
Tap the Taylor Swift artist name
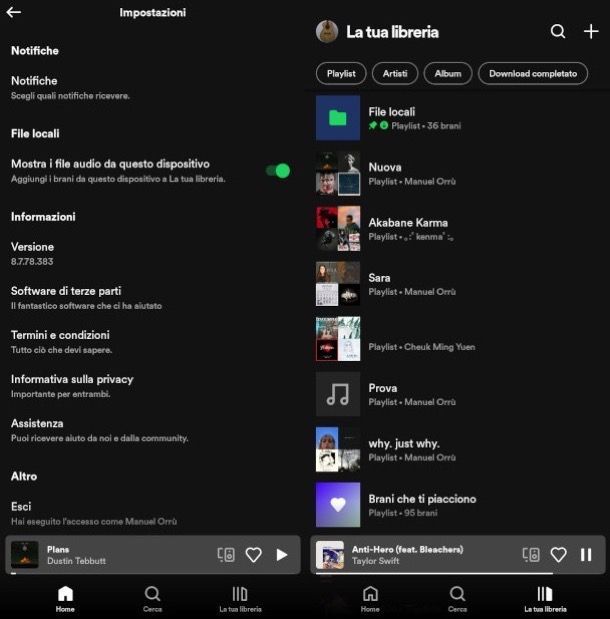375,561
